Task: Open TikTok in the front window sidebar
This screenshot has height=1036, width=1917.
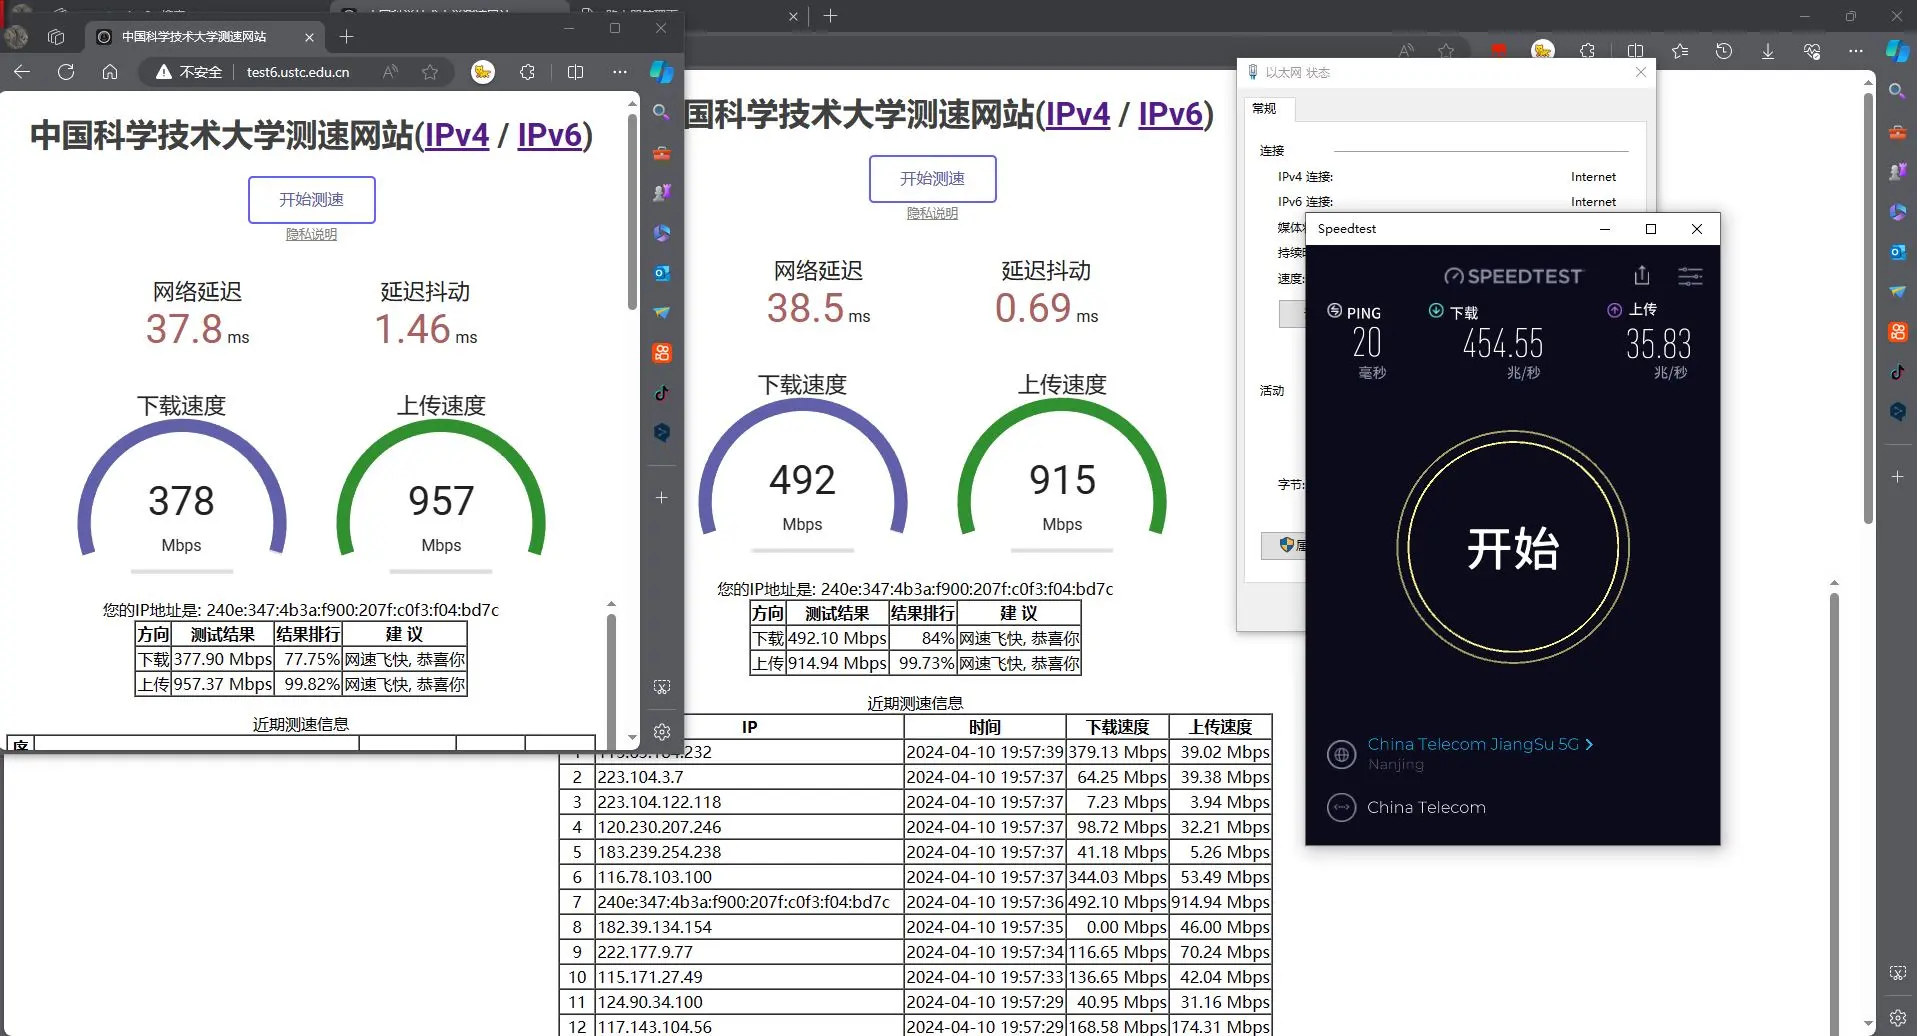Action: (x=661, y=393)
